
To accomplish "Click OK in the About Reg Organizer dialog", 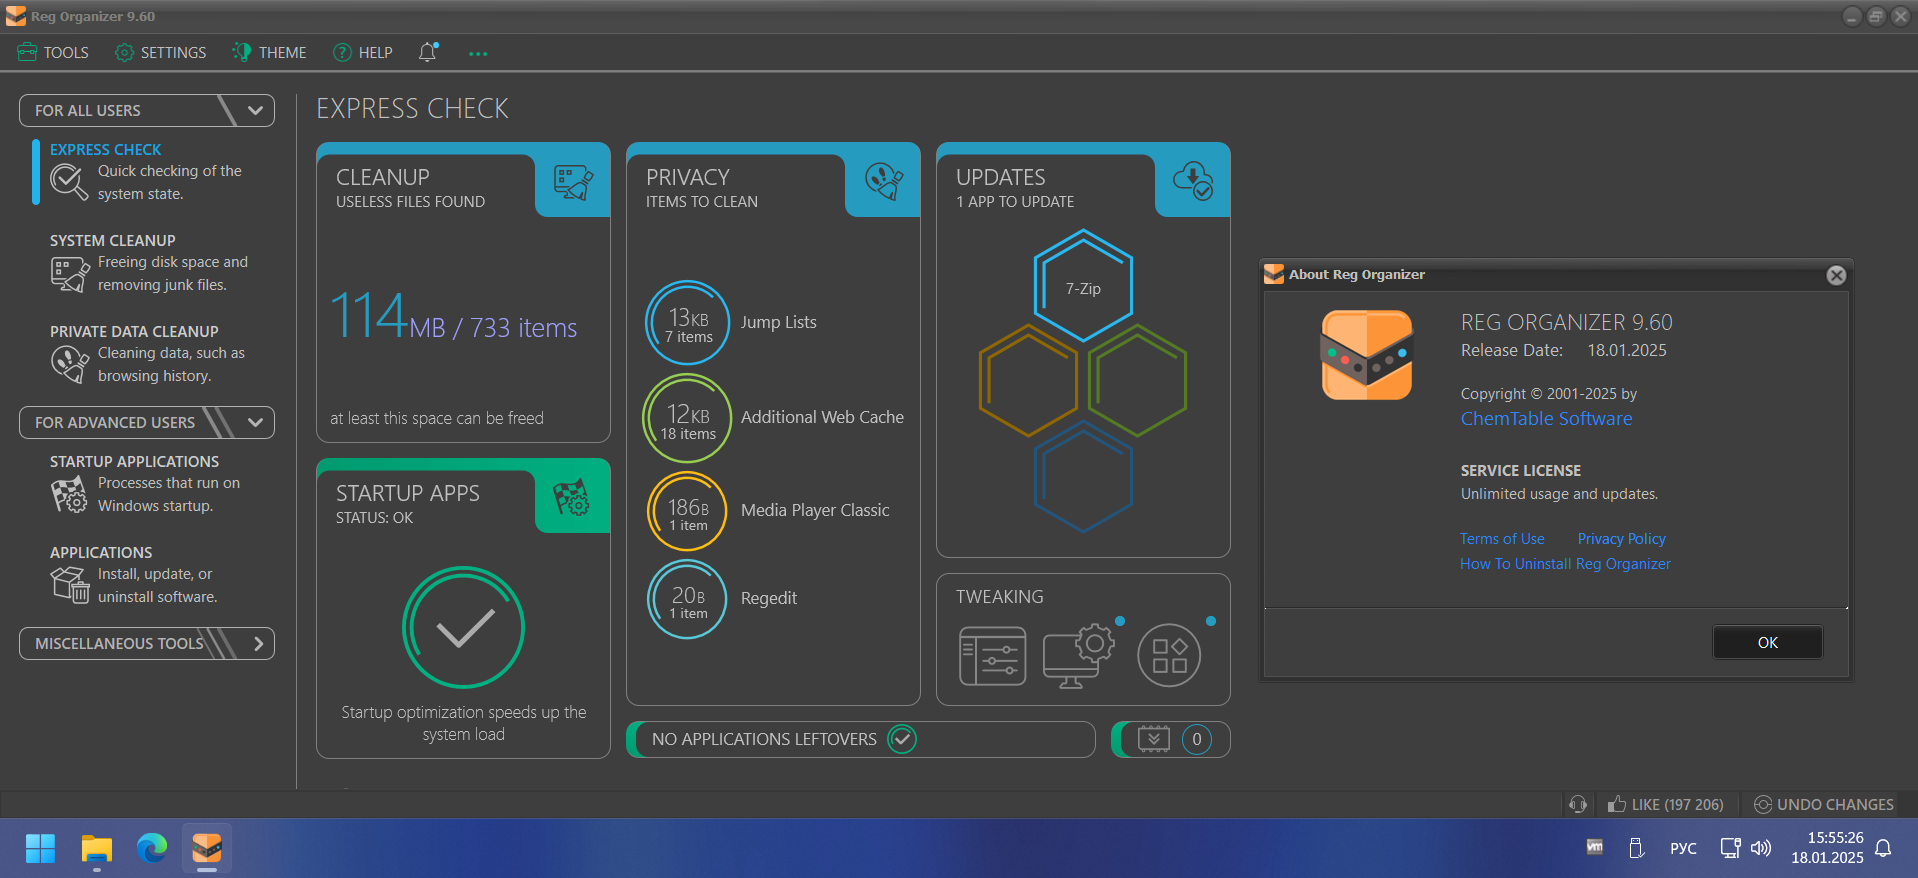I will 1768,642.
